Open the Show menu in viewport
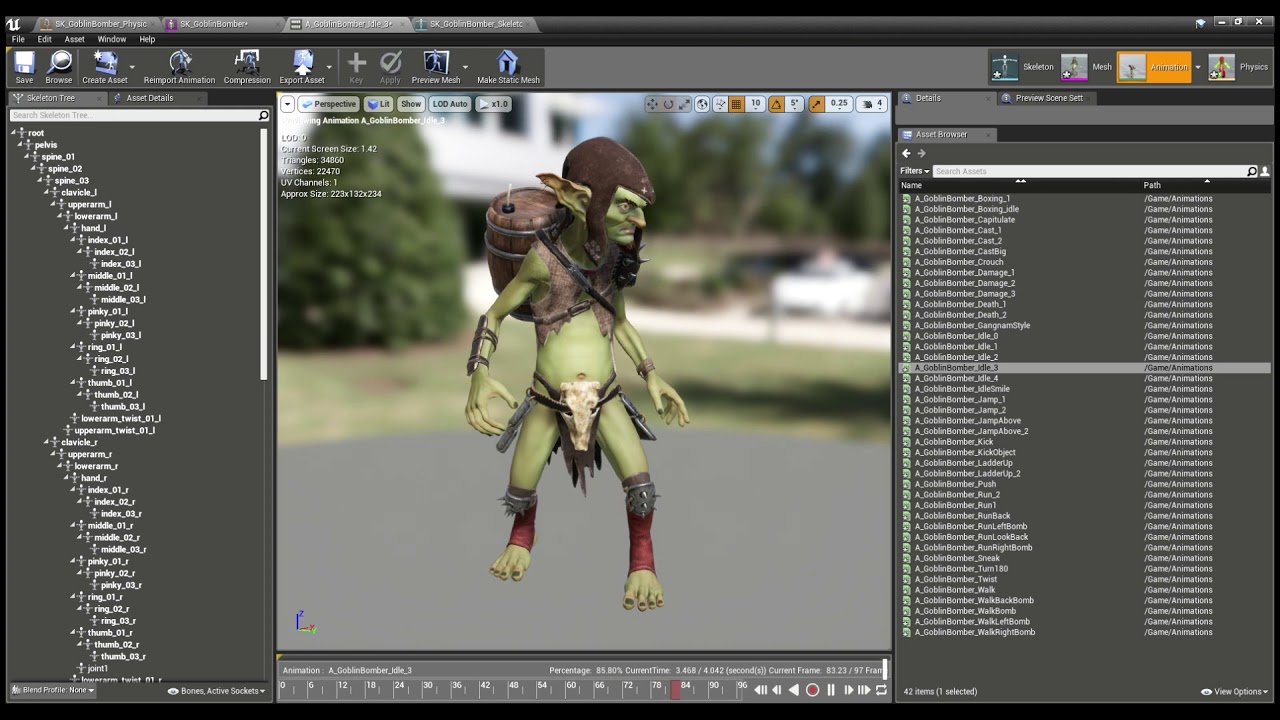The height and width of the screenshot is (720, 1280). [x=411, y=104]
